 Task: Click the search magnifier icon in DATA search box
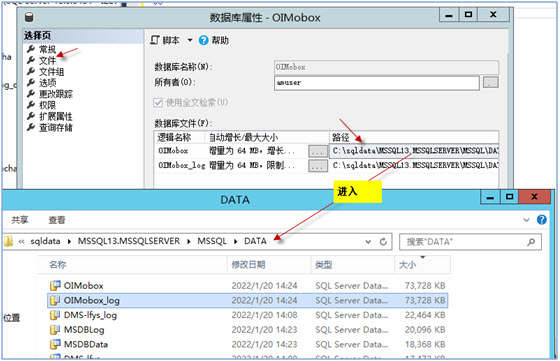531,242
